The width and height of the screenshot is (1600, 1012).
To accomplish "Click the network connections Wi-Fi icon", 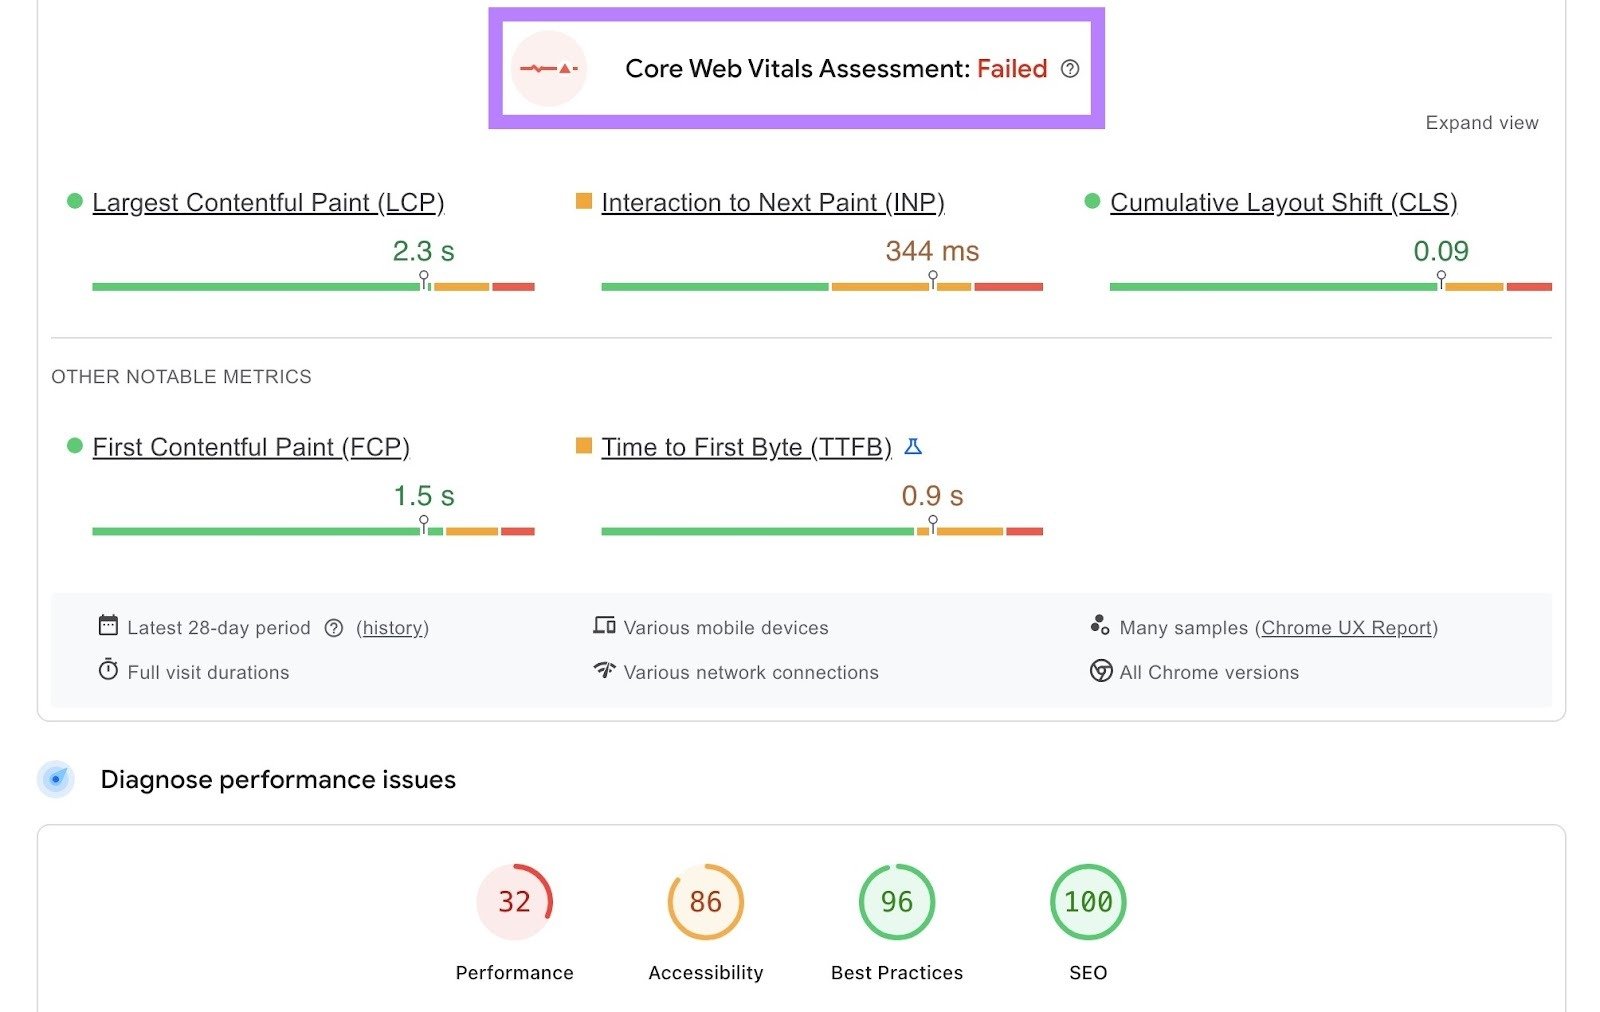I will (x=603, y=671).
